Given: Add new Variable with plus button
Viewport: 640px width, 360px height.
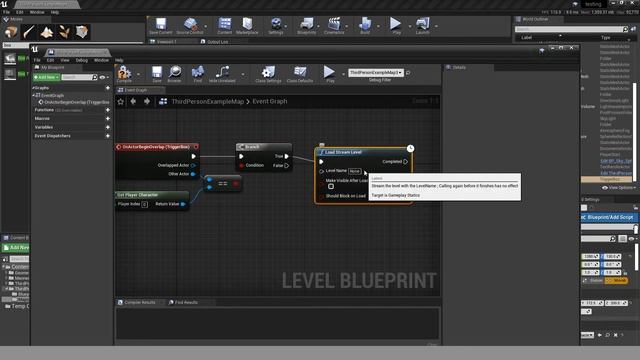Looking at the screenshot, I should 108,127.
